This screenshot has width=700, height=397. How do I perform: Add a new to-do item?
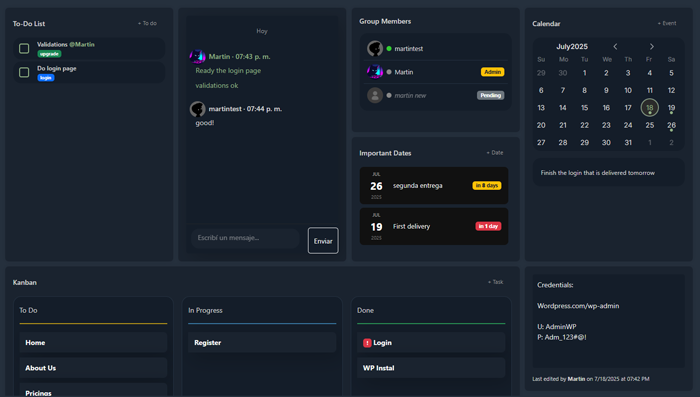pyautogui.click(x=147, y=23)
